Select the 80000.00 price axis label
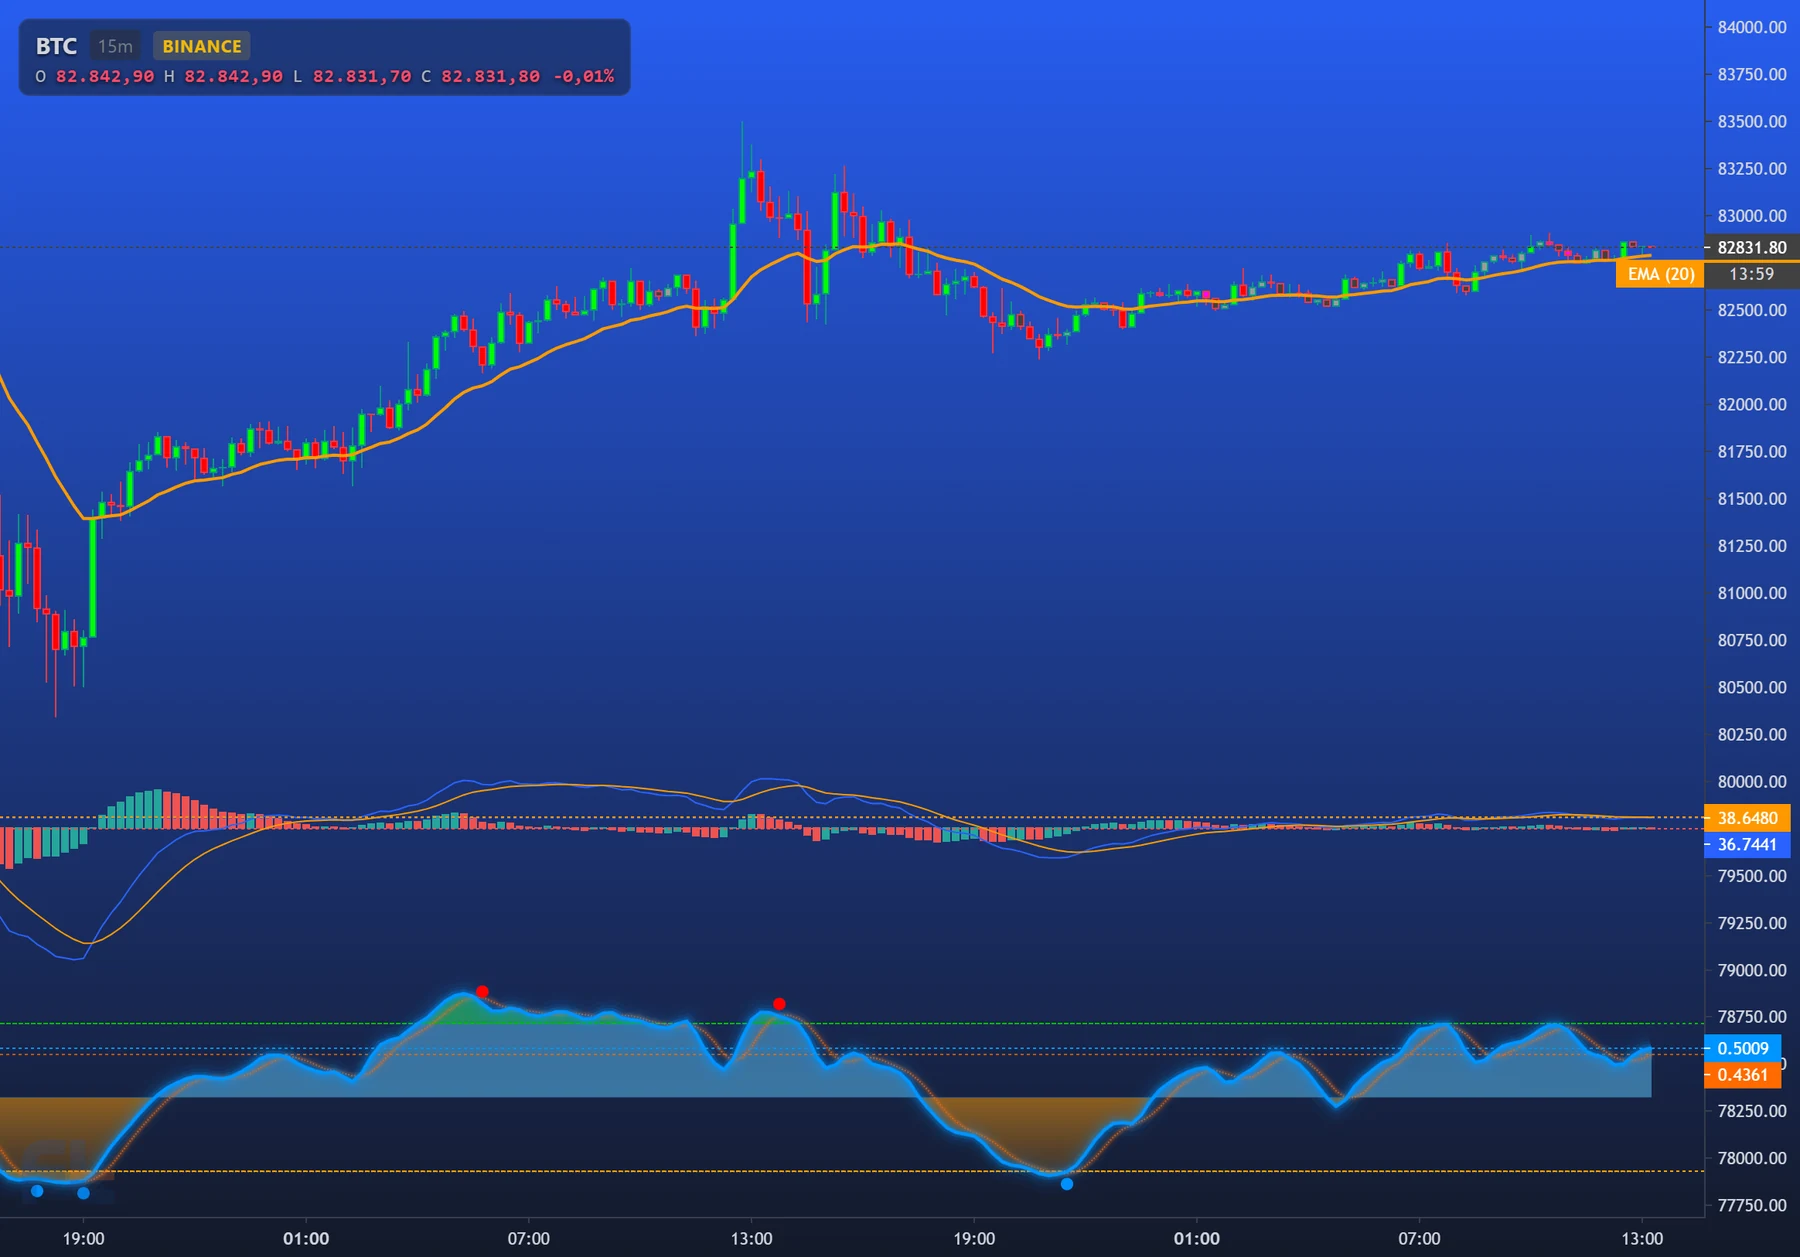Image resolution: width=1800 pixels, height=1257 pixels. click(x=1752, y=782)
